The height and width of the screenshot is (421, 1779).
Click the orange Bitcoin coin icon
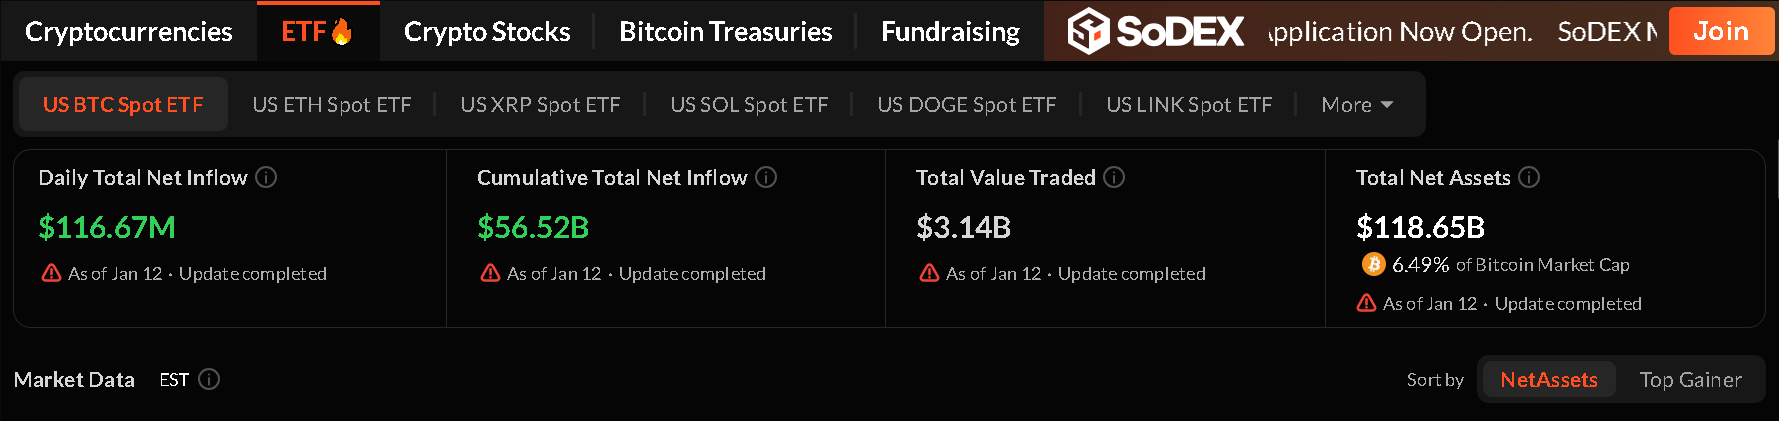pos(1373,264)
